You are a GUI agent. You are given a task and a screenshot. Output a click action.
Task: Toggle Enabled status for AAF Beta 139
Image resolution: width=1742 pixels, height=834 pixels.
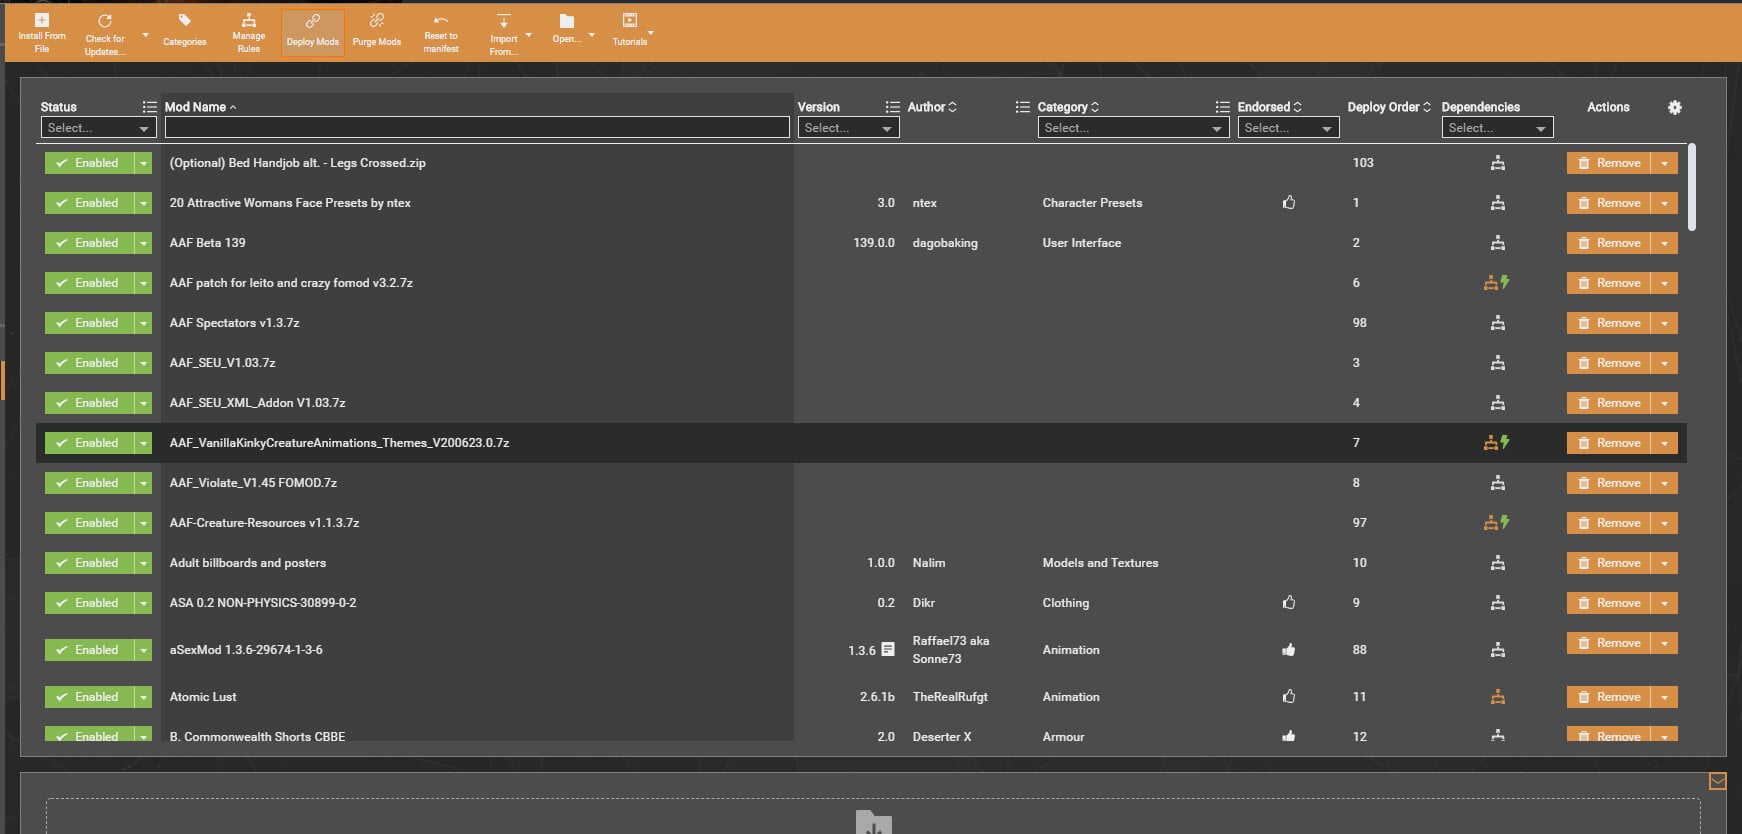[x=89, y=243]
